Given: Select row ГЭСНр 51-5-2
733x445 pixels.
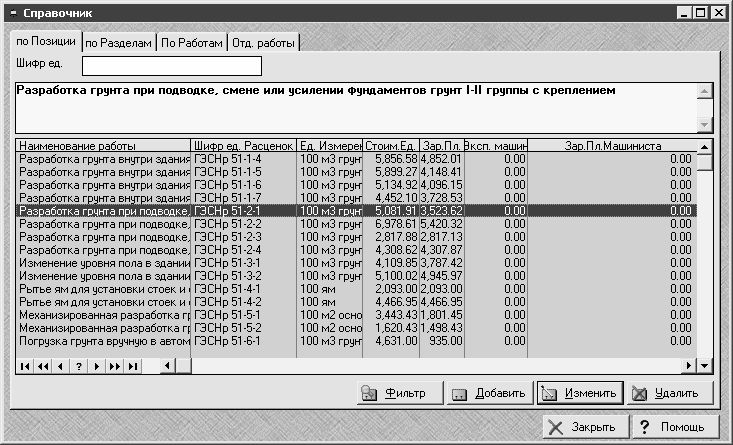Looking at the screenshot, I should pyautogui.click(x=356, y=328).
